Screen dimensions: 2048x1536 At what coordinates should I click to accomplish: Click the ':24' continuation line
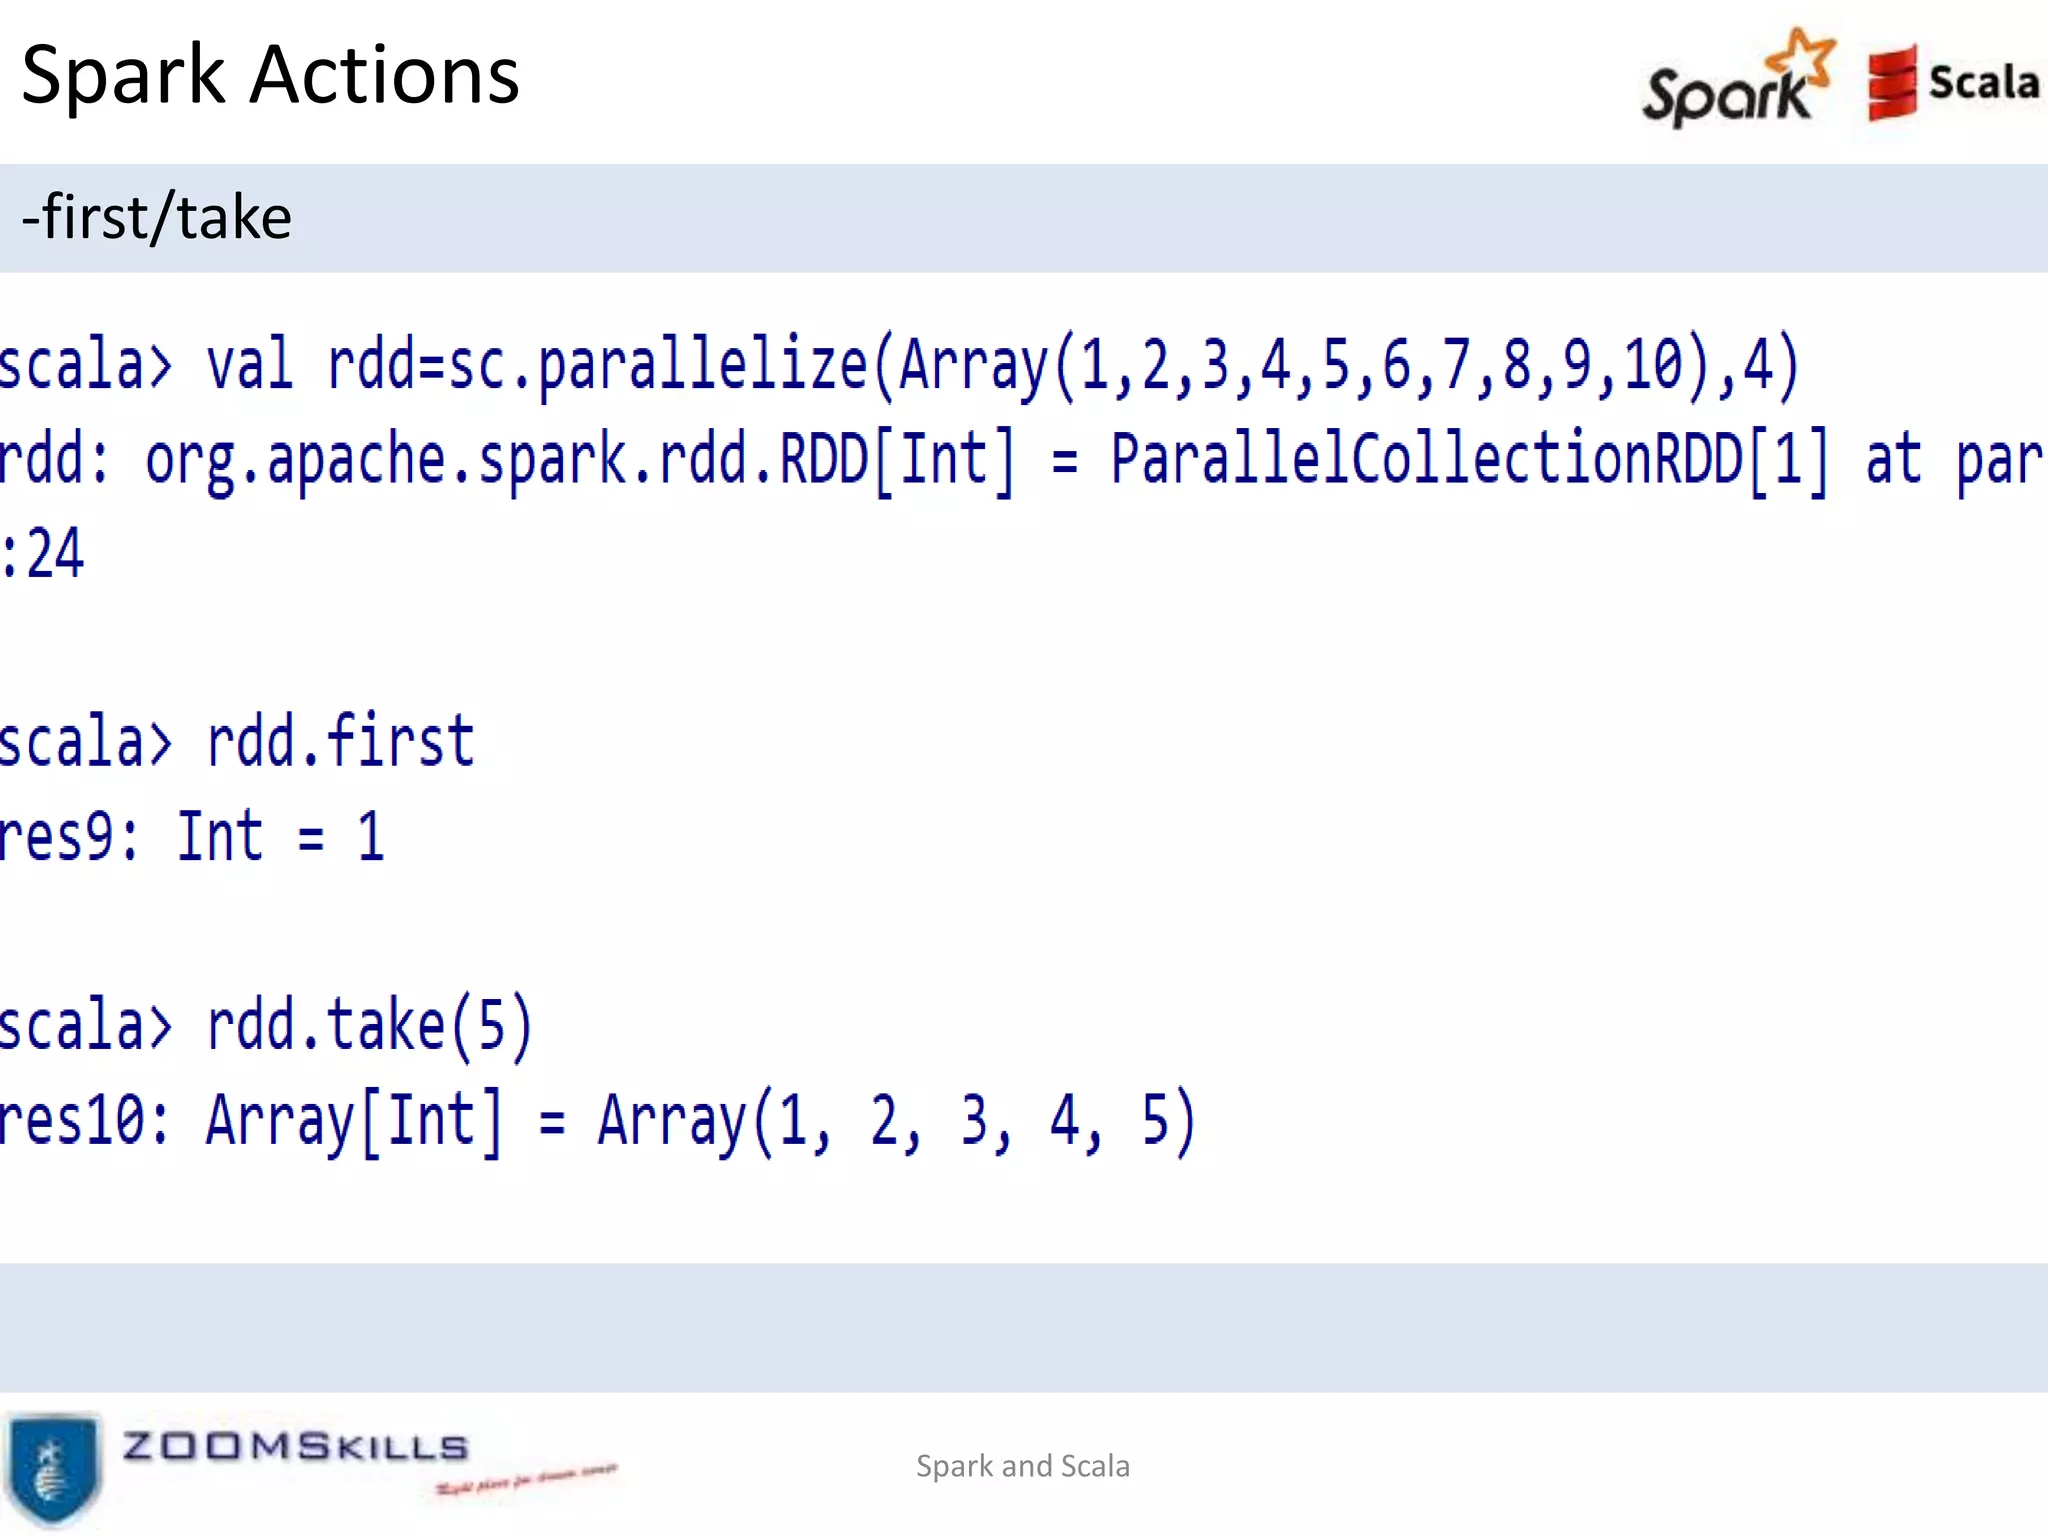[x=43, y=553]
